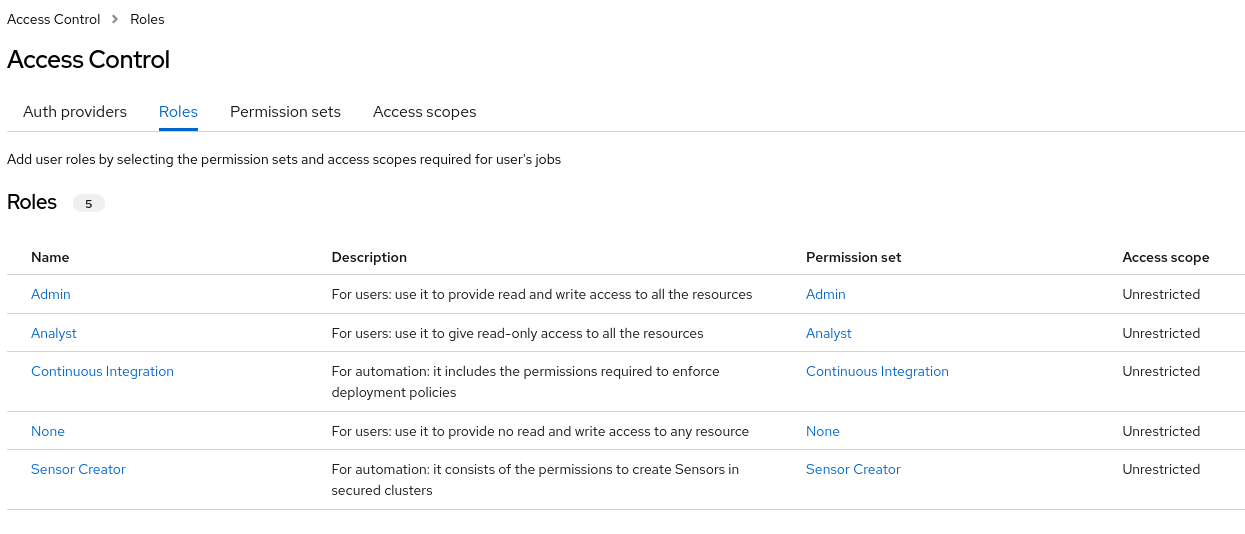1245x534 pixels.
Task: Switch to the Auth providers tab
Action: 75,112
